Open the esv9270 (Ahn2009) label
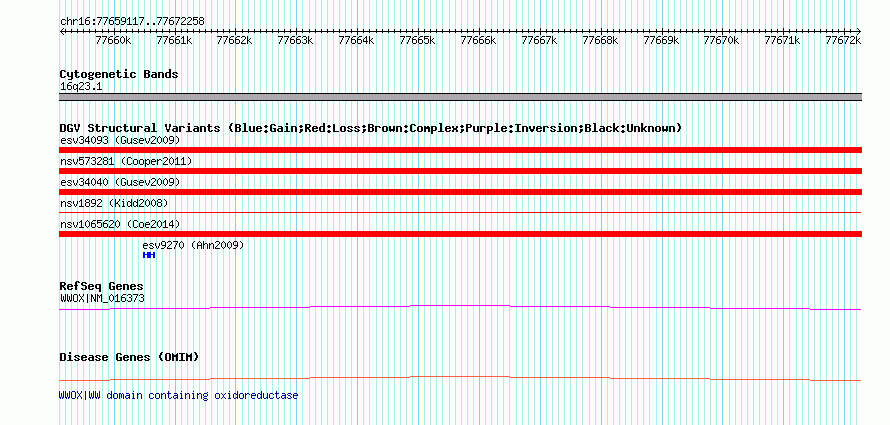This screenshot has width=890, height=425. pyautogui.click(x=193, y=245)
